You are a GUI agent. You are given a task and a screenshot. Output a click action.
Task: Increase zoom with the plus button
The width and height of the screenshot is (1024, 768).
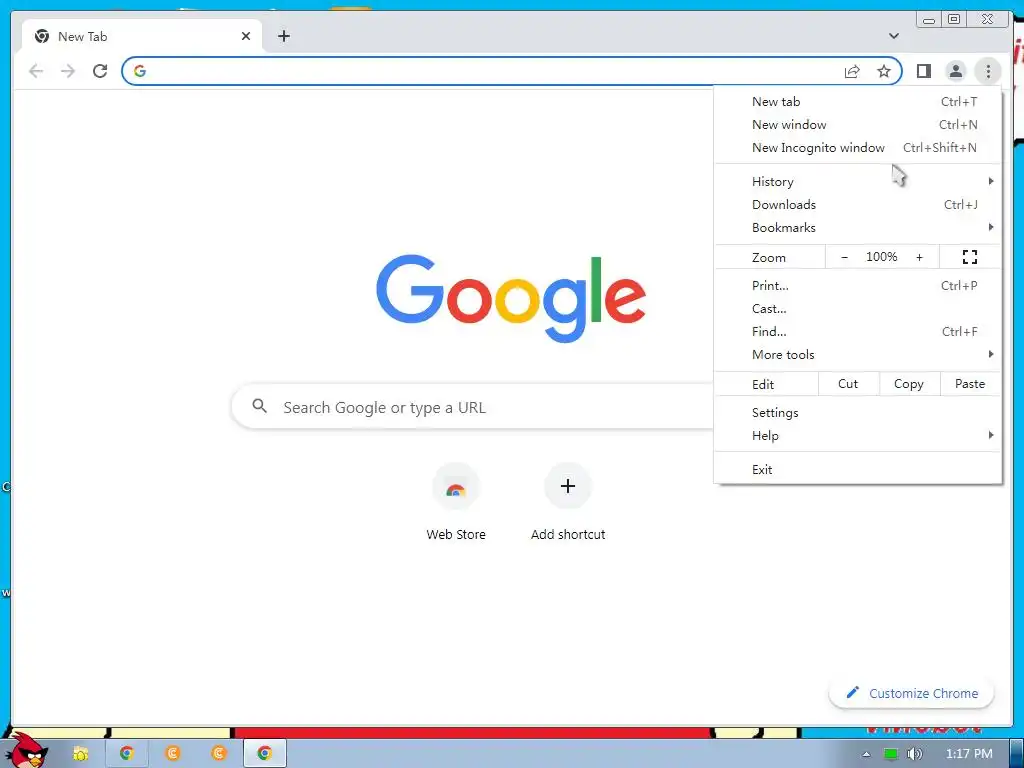pyautogui.click(x=920, y=257)
